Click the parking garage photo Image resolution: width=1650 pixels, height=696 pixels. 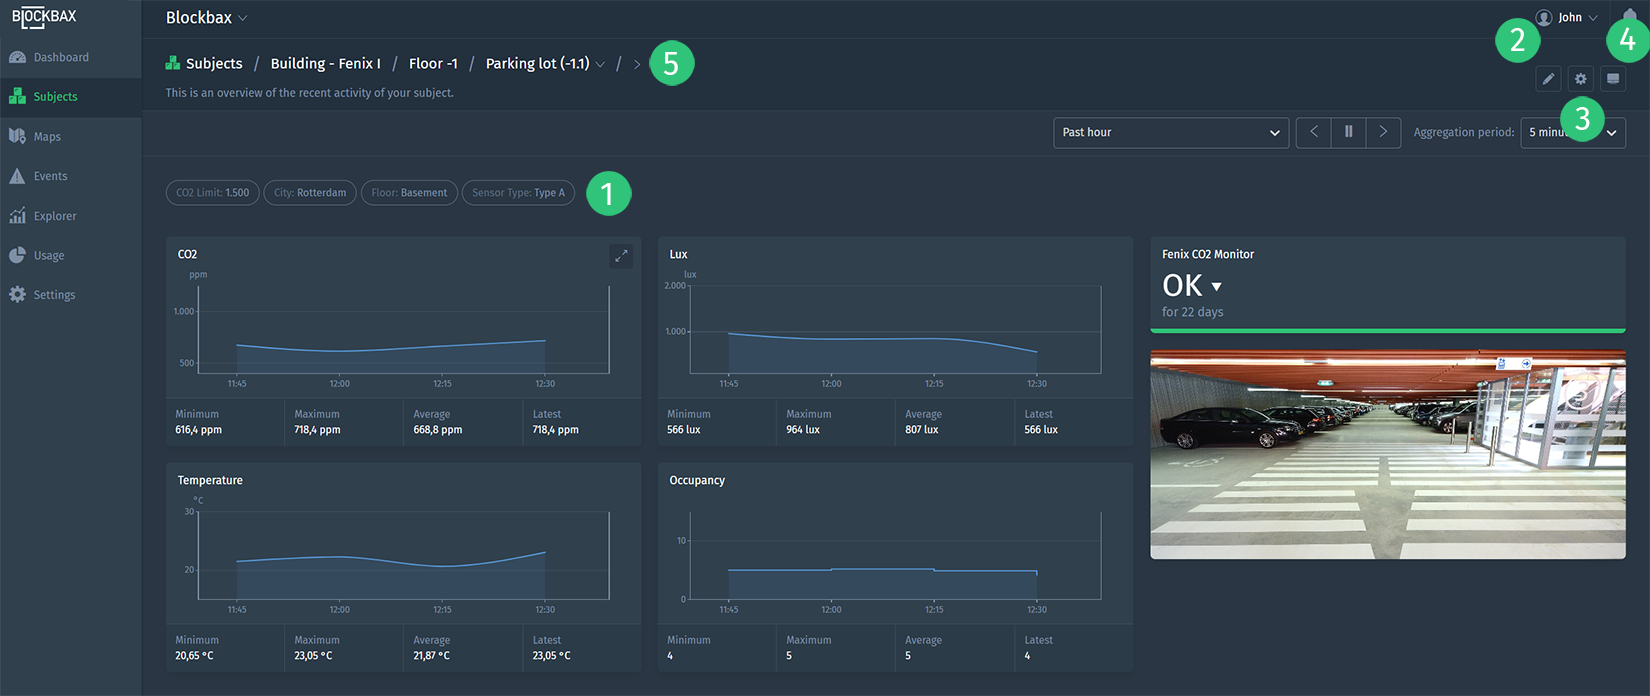1387,455
